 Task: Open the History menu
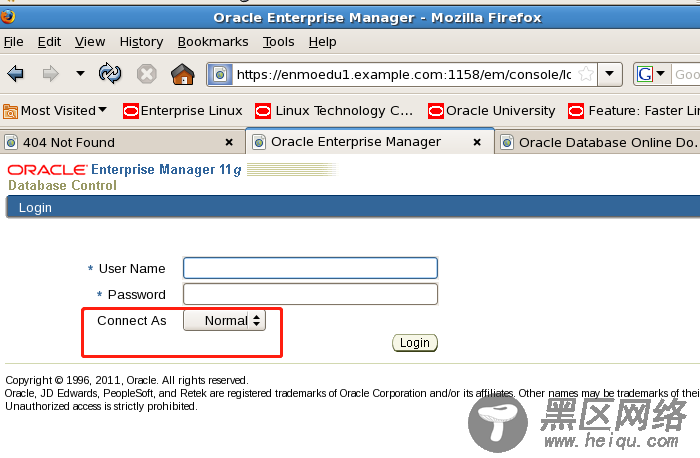click(141, 42)
